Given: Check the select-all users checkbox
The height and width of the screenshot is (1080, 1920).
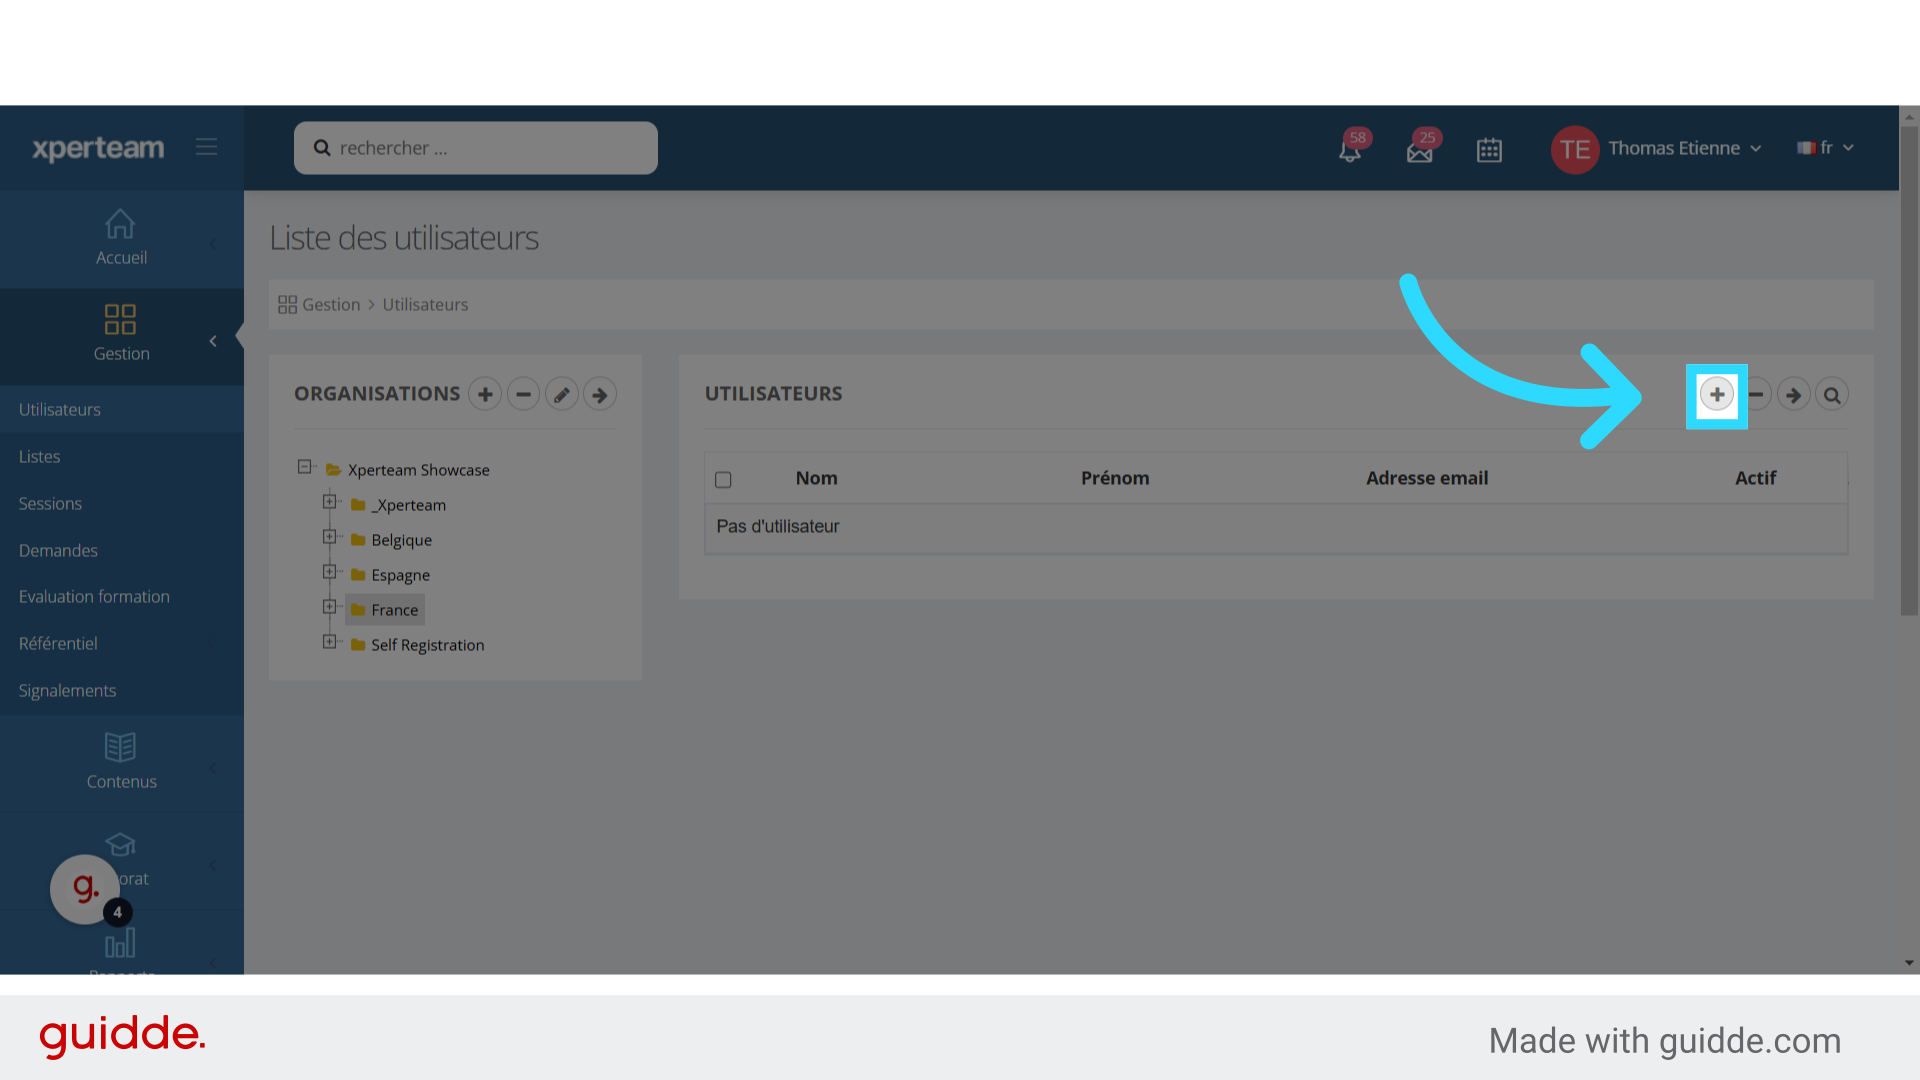Looking at the screenshot, I should click(723, 480).
